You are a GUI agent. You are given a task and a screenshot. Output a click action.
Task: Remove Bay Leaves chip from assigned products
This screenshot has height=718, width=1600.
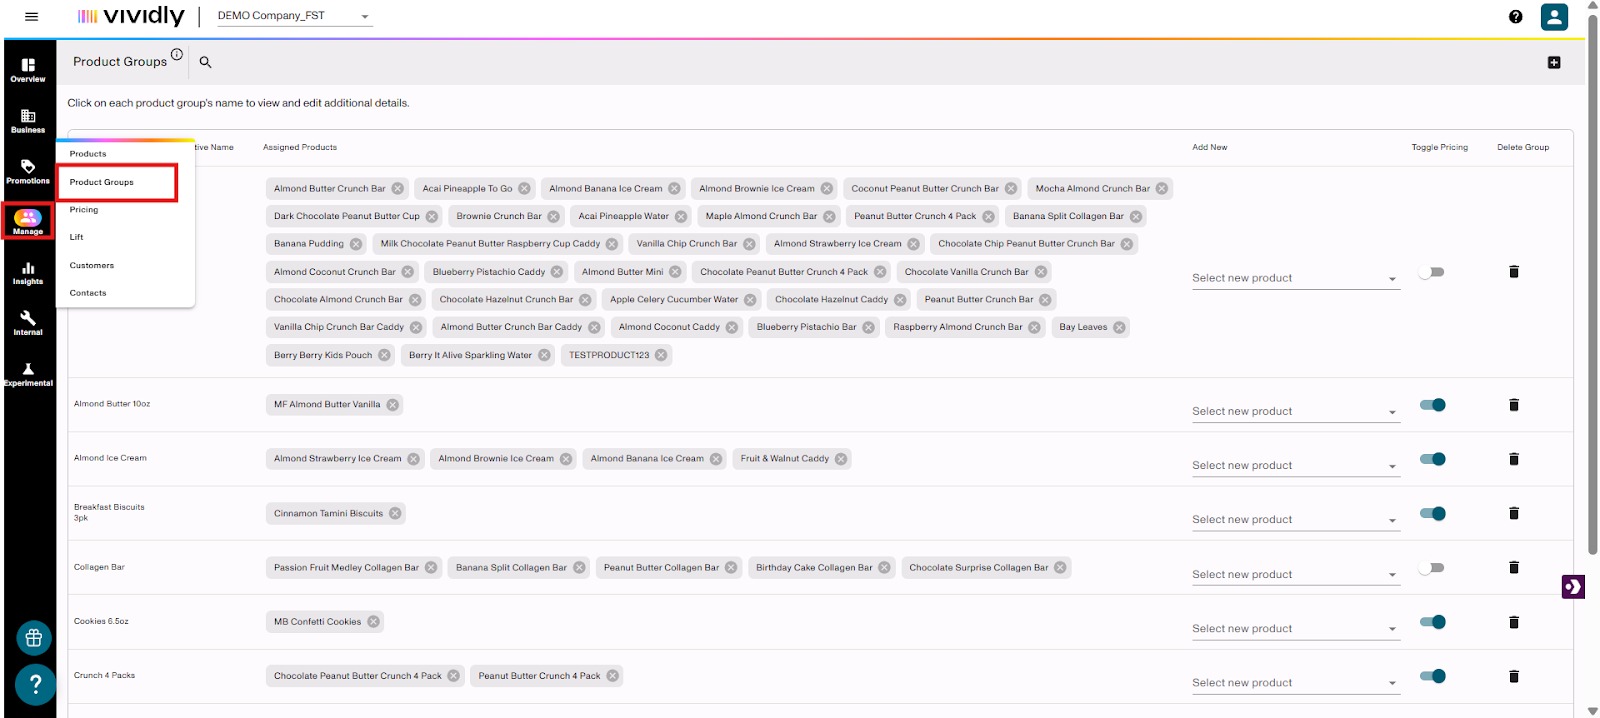[x=1119, y=327]
